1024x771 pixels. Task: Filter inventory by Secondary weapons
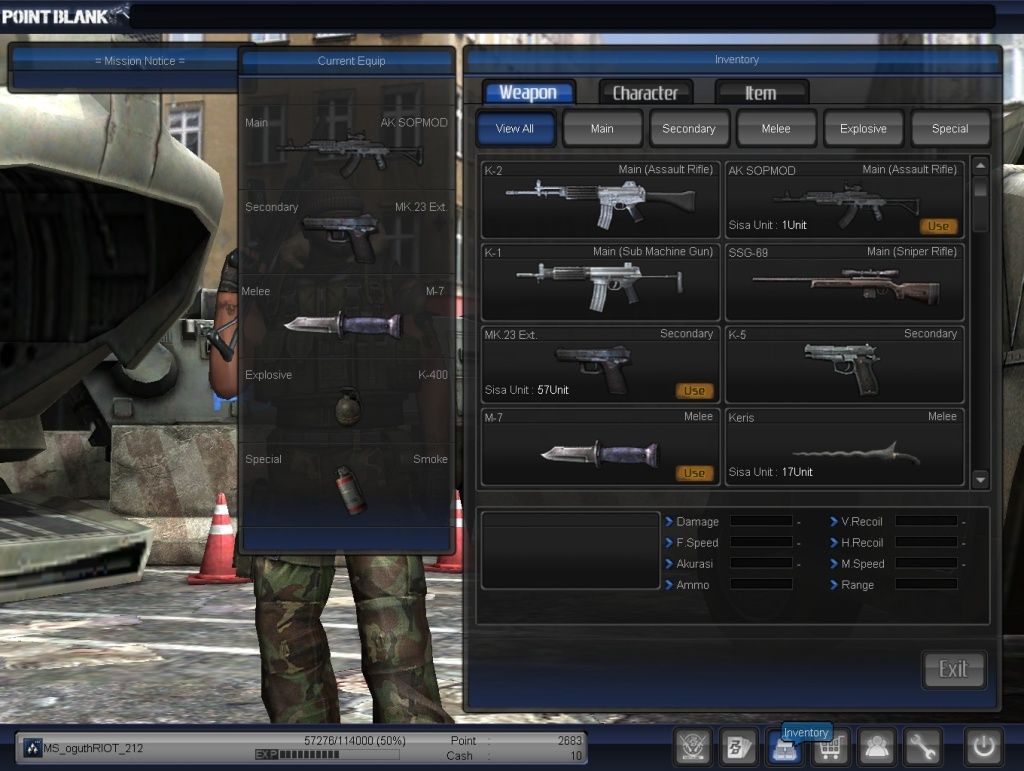point(689,129)
